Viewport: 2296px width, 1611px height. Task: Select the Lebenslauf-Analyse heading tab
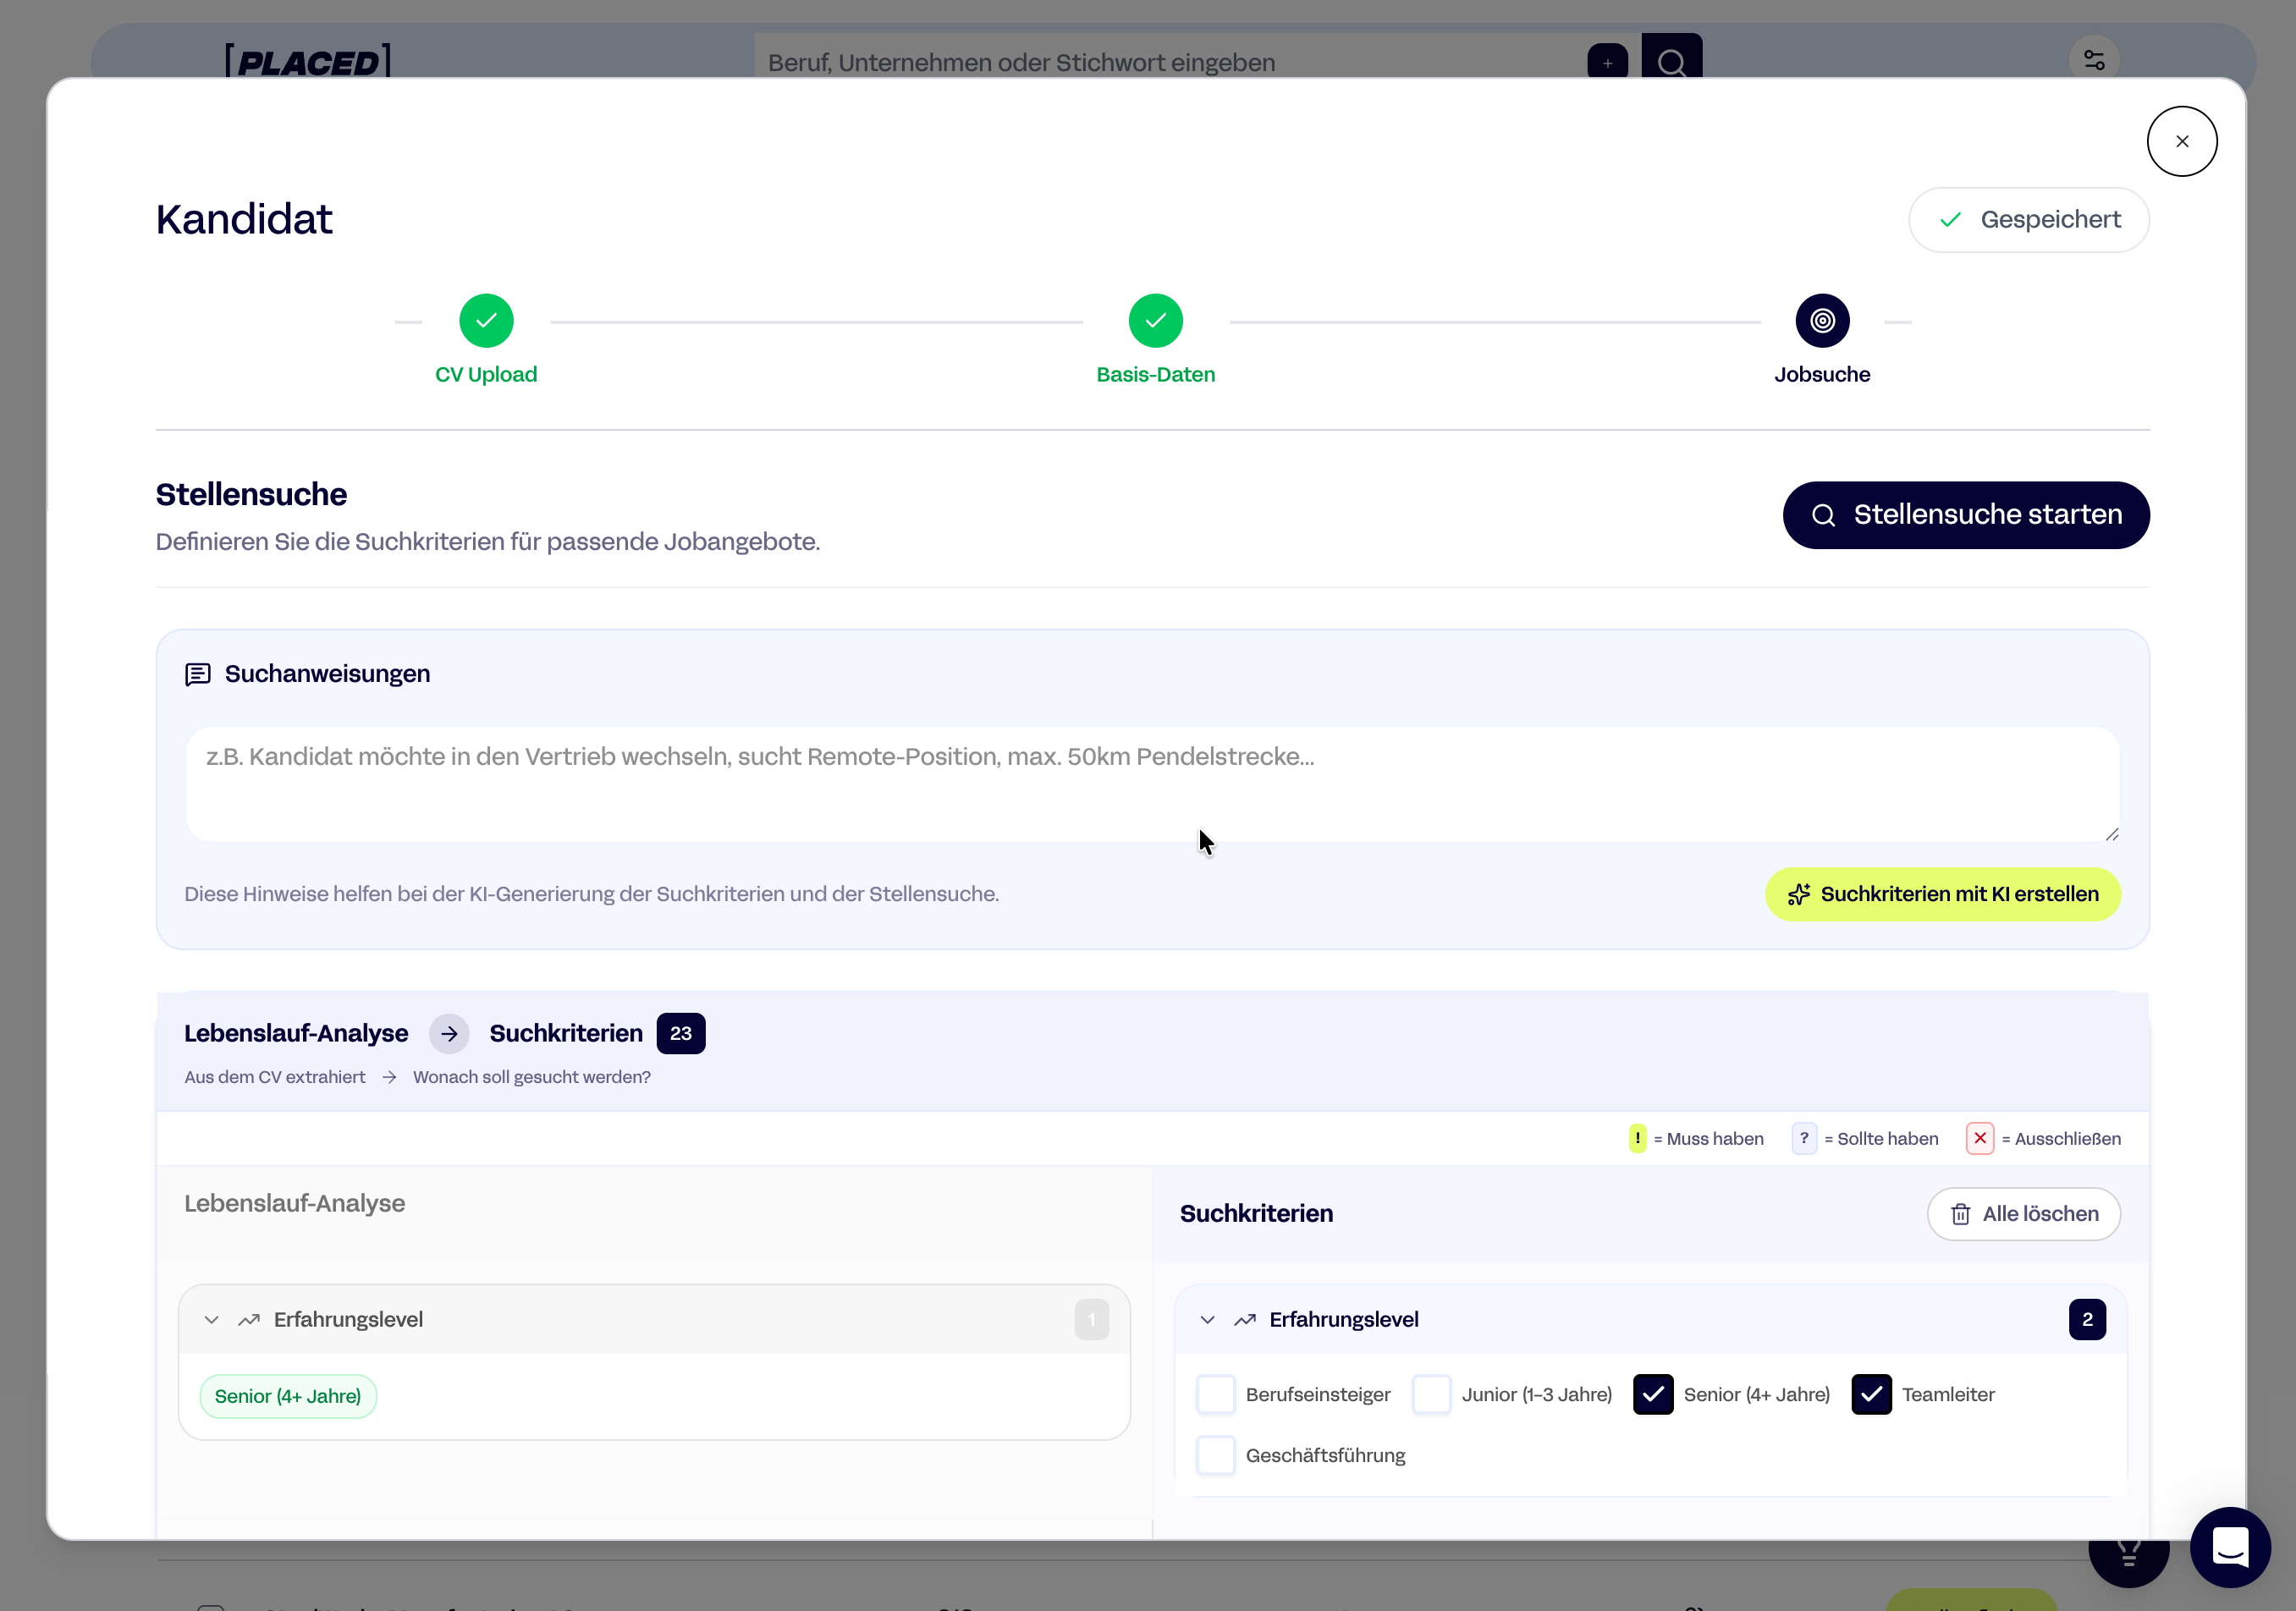(x=296, y=1033)
